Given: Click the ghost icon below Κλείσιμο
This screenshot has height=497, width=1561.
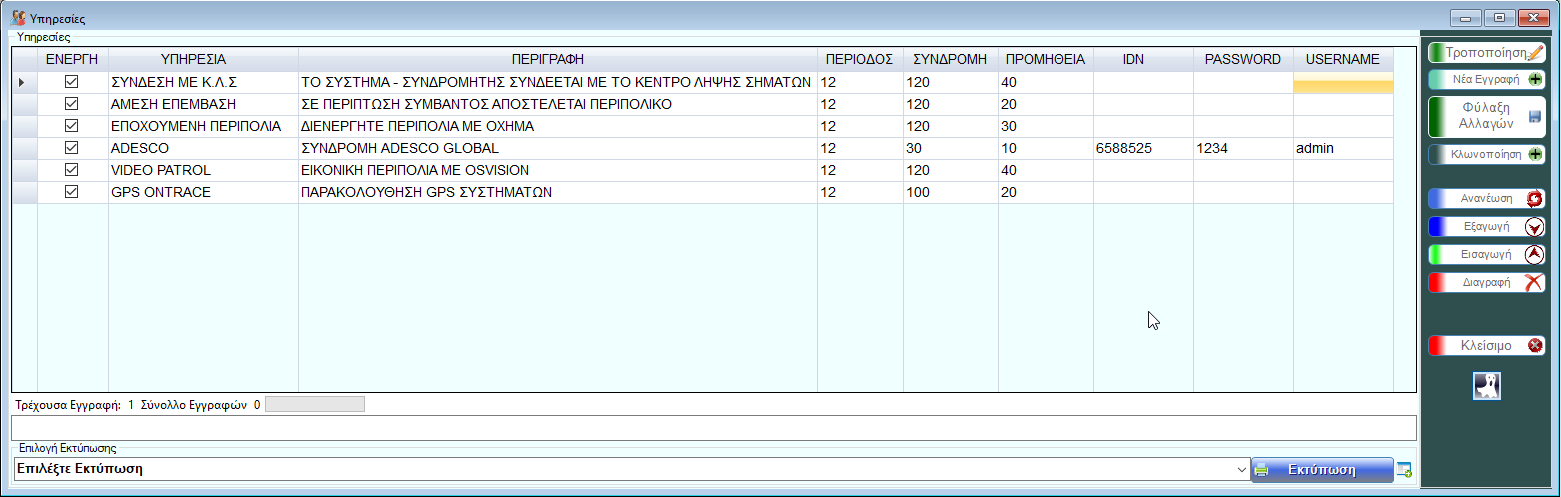Looking at the screenshot, I should (x=1486, y=386).
